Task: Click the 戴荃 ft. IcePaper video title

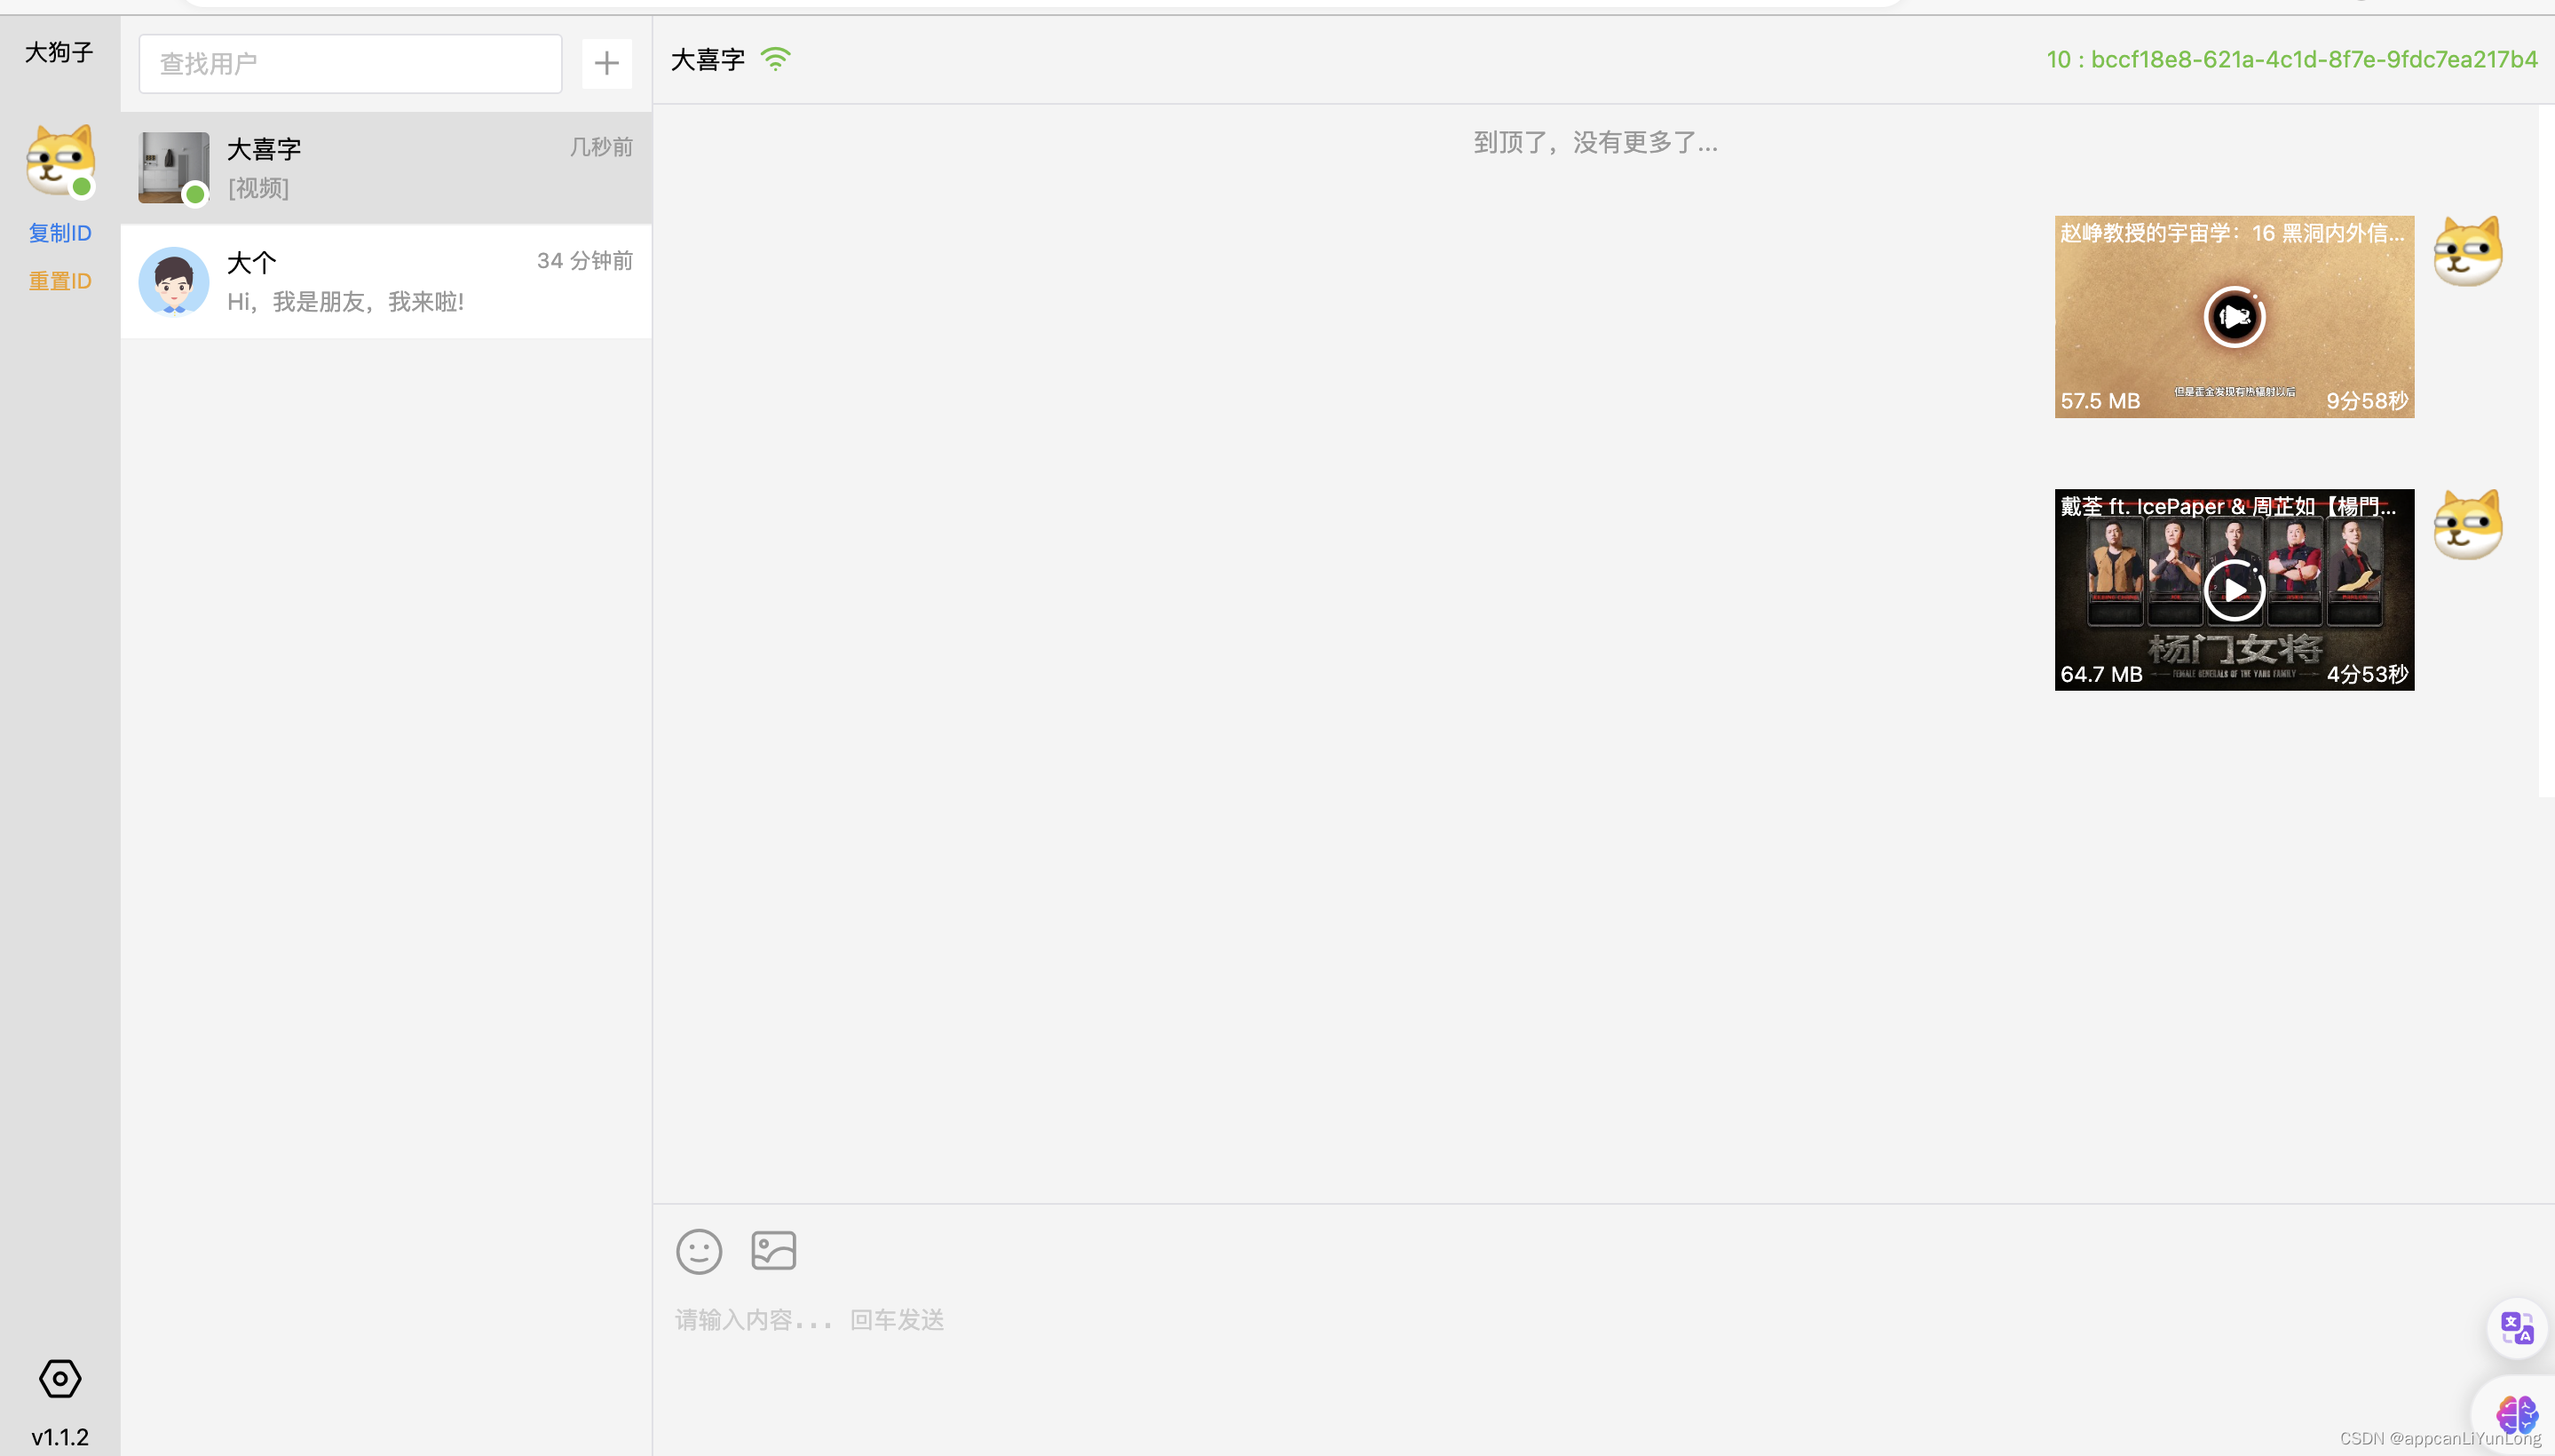Action: pyautogui.click(x=2229, y=506)
